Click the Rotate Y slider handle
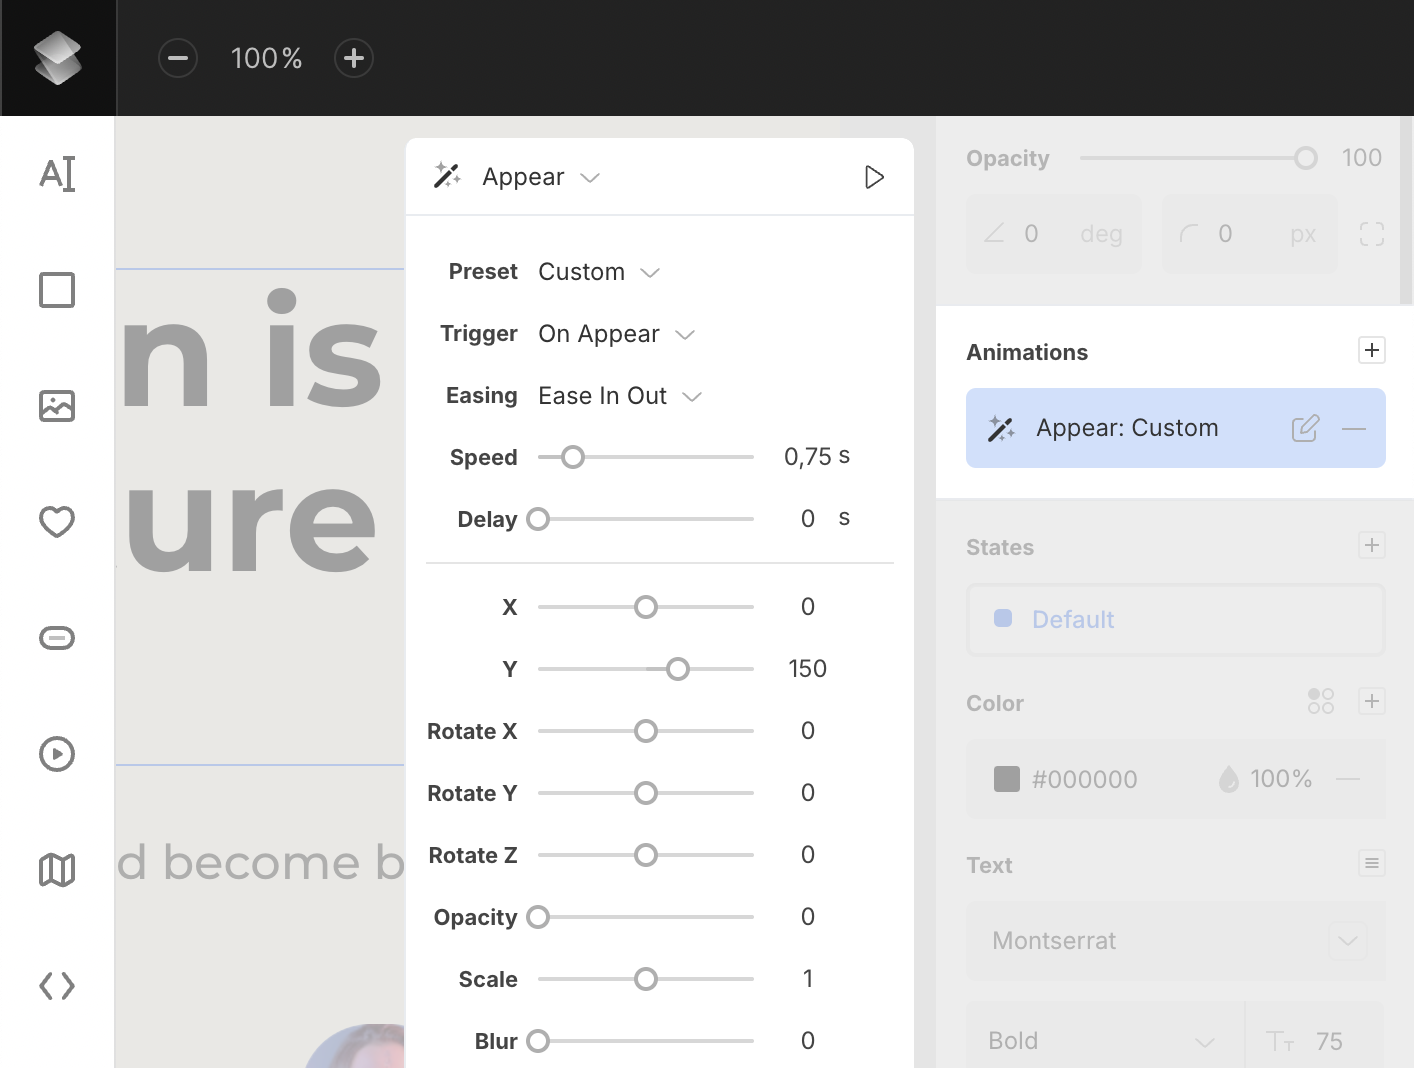The height and width of the screenshot is (1068, 1414). pos(646,793)
